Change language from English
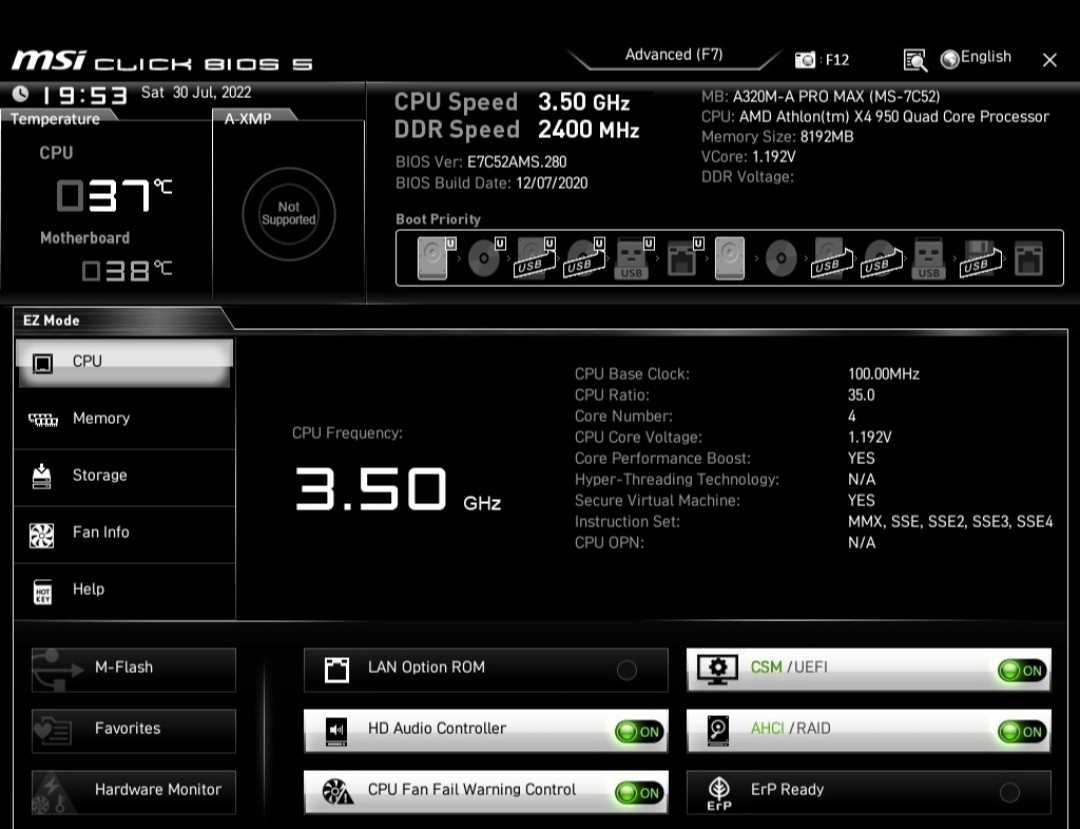This screenshot has width=1080, height=829. [x=986, y=57]
